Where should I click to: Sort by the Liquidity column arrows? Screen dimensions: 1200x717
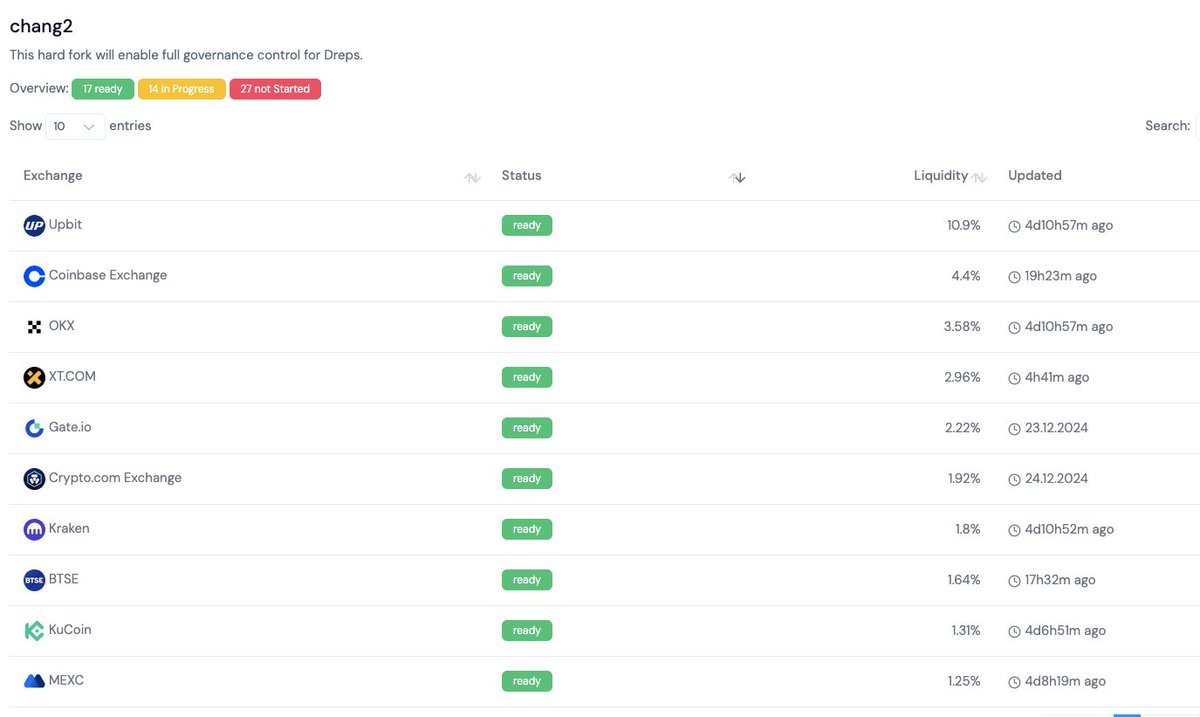979,177
